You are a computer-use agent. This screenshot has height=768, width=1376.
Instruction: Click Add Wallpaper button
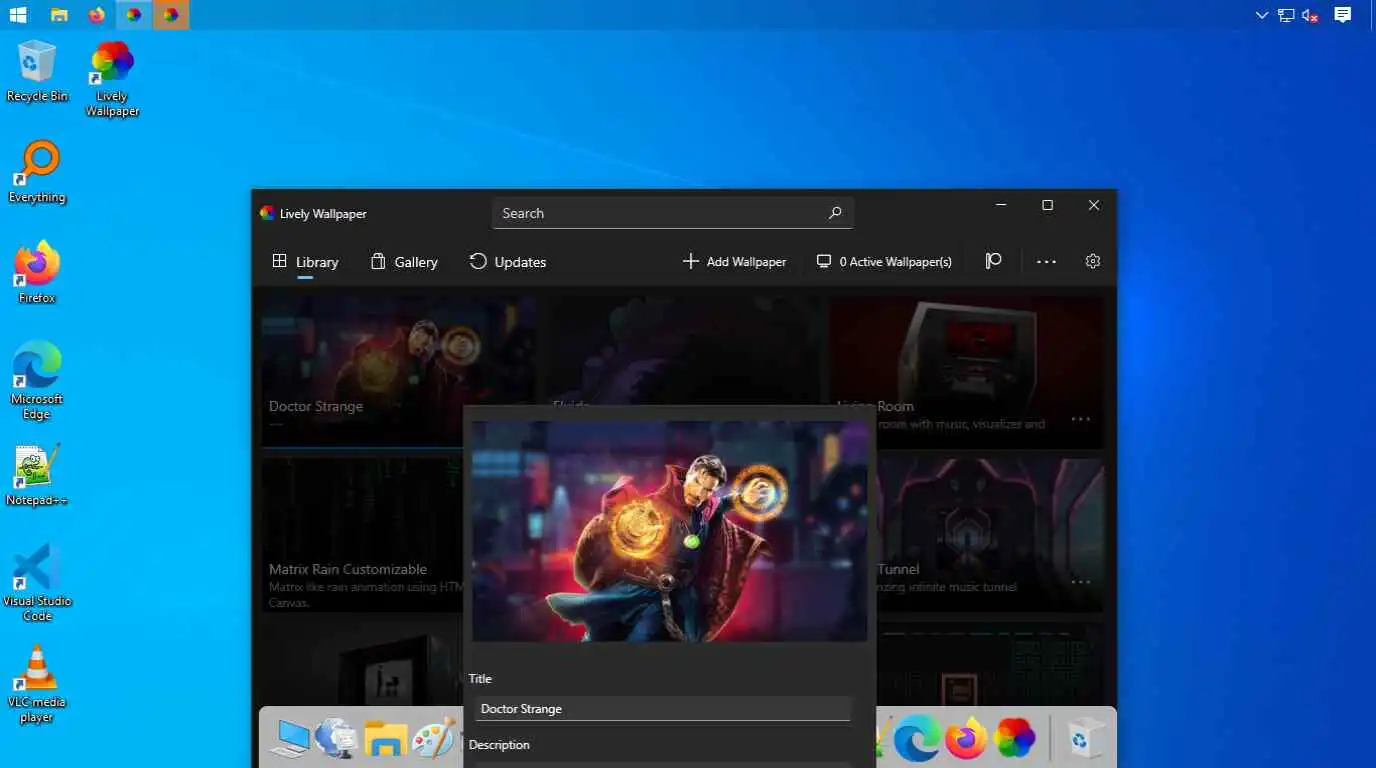coord(734,262)
